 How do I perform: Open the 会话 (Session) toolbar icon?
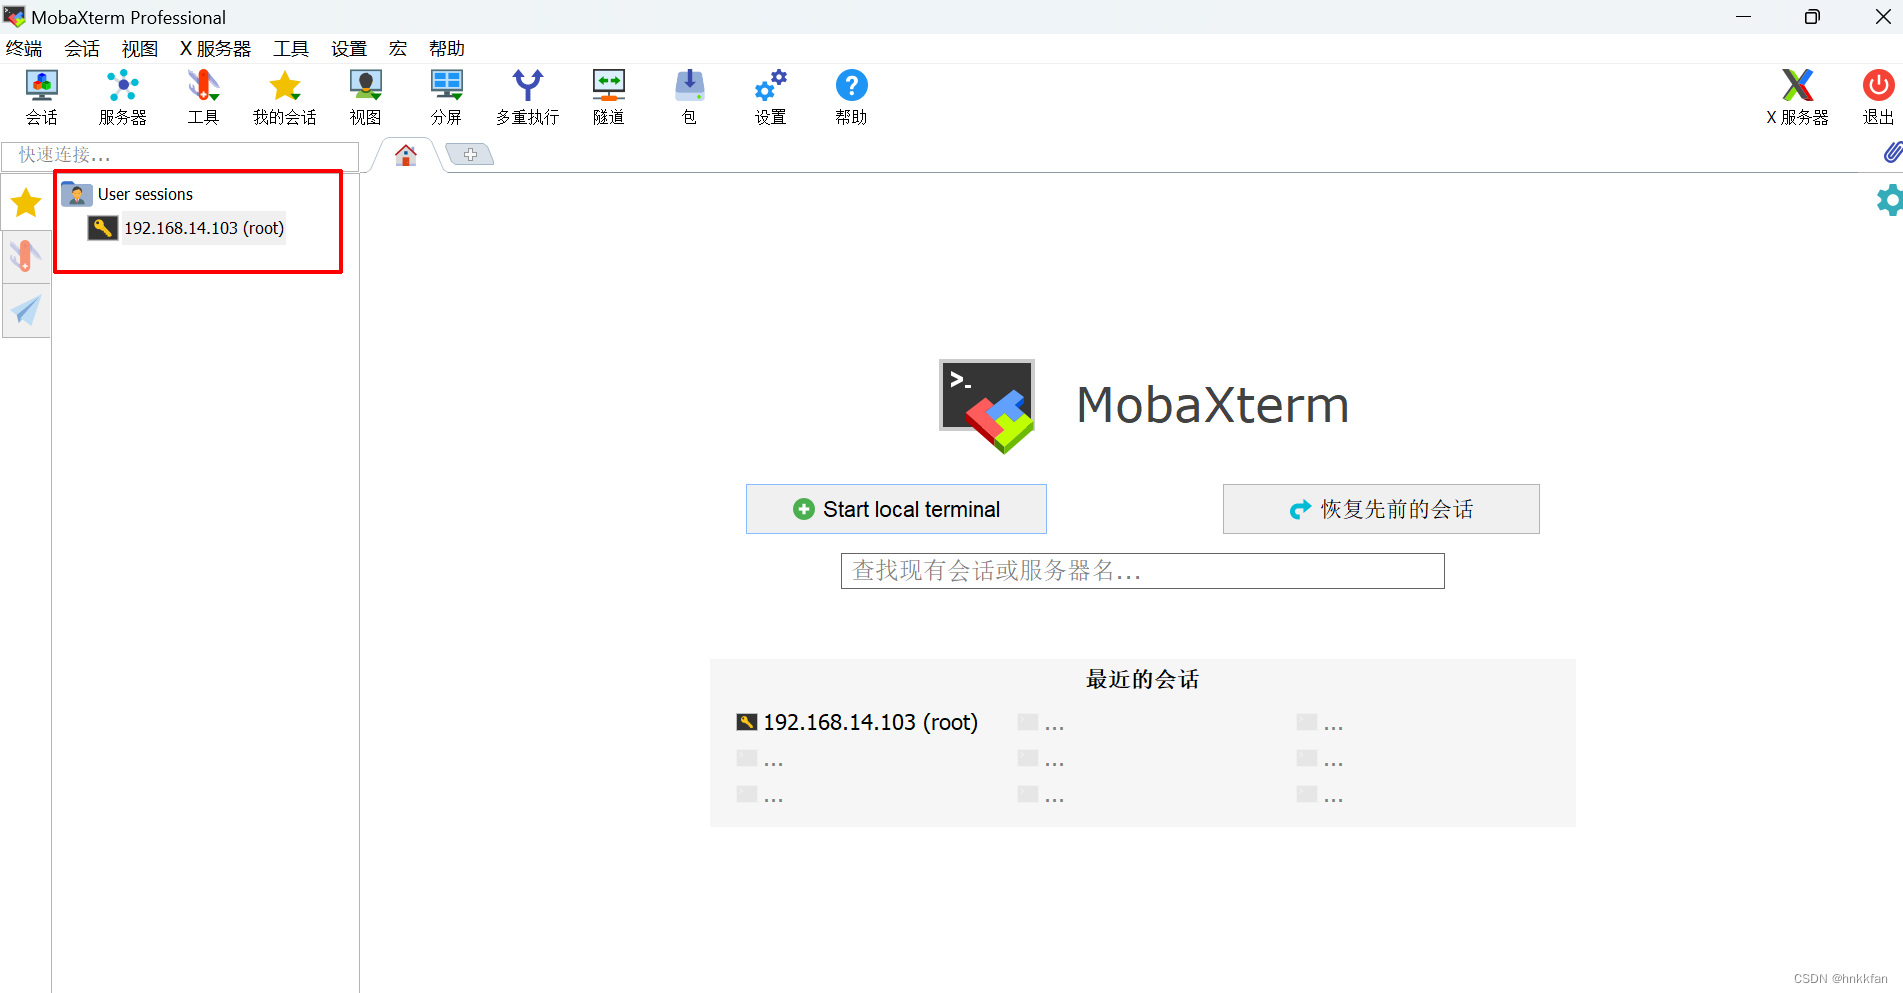[x=41, y=97]
